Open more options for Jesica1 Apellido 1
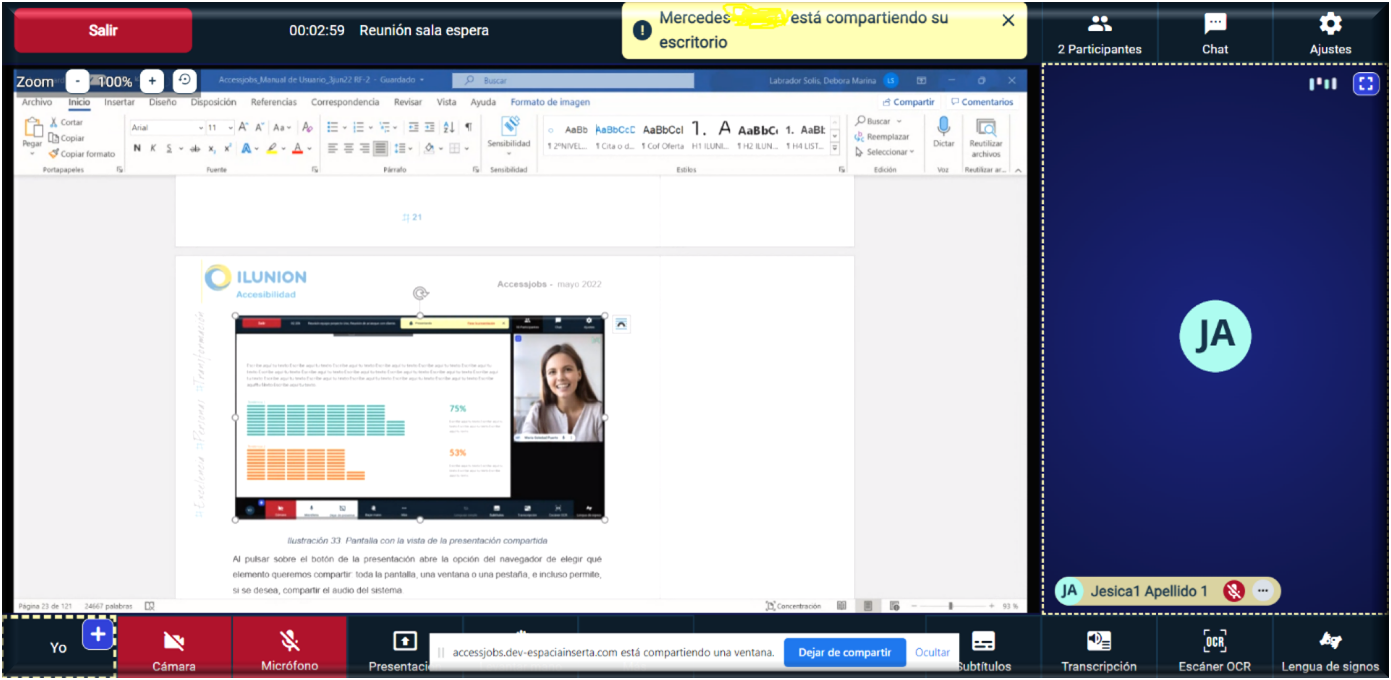1391x680 pixels. click(1262, 591)
